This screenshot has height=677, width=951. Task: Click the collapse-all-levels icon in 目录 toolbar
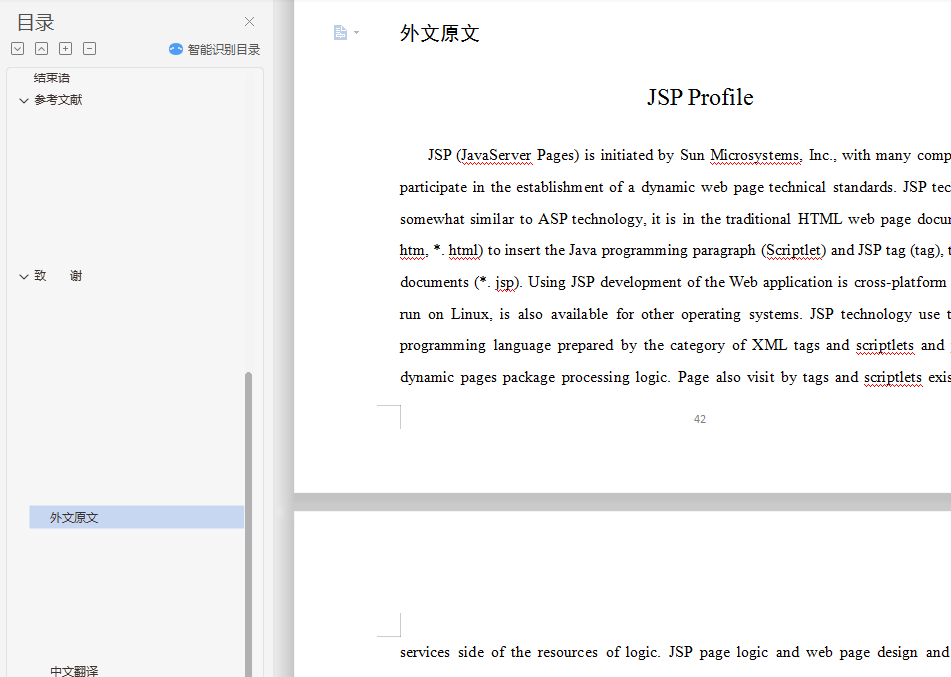click(x=41, y=49)
